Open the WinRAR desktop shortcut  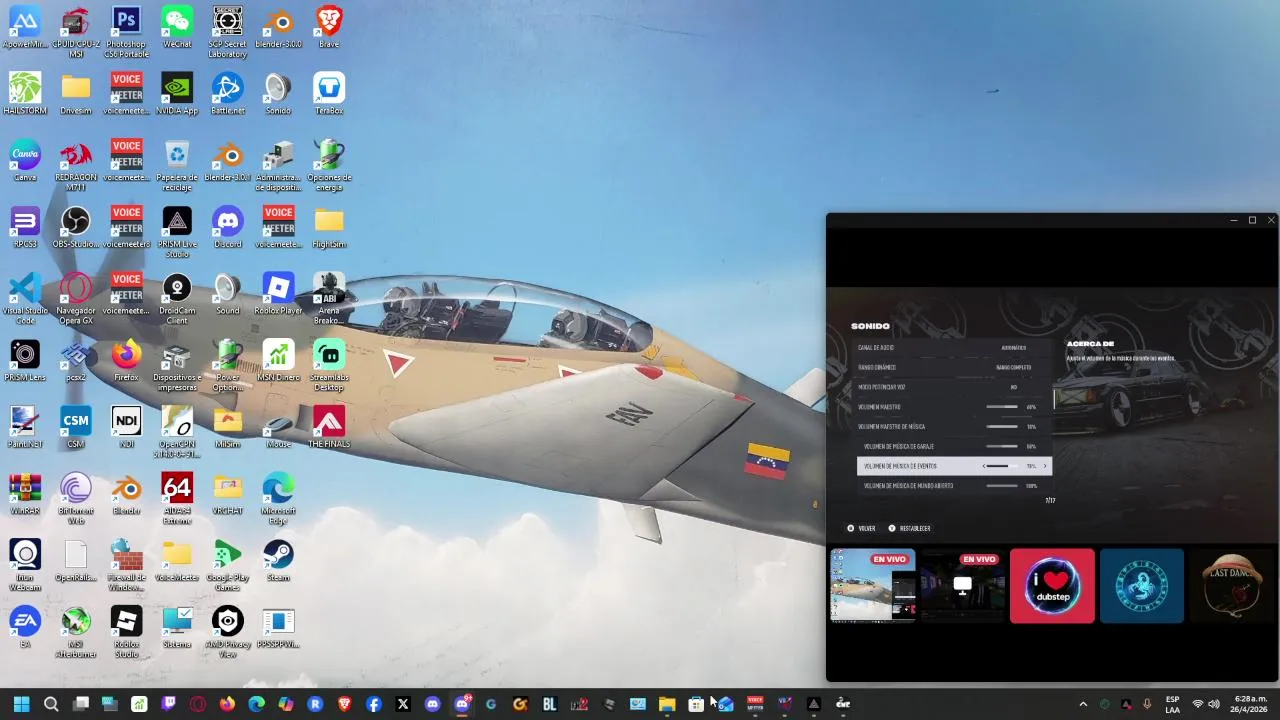click(x=25, y=494)
